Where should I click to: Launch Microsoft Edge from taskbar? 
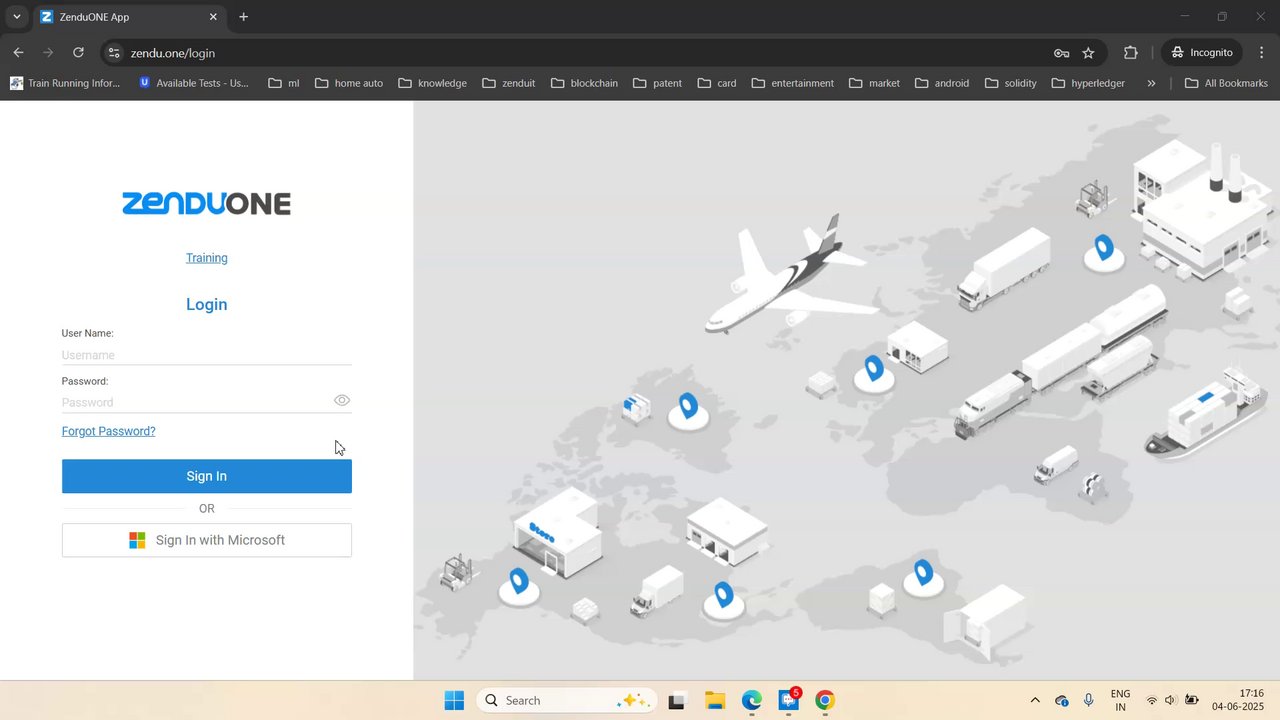[x=751, y=700]
